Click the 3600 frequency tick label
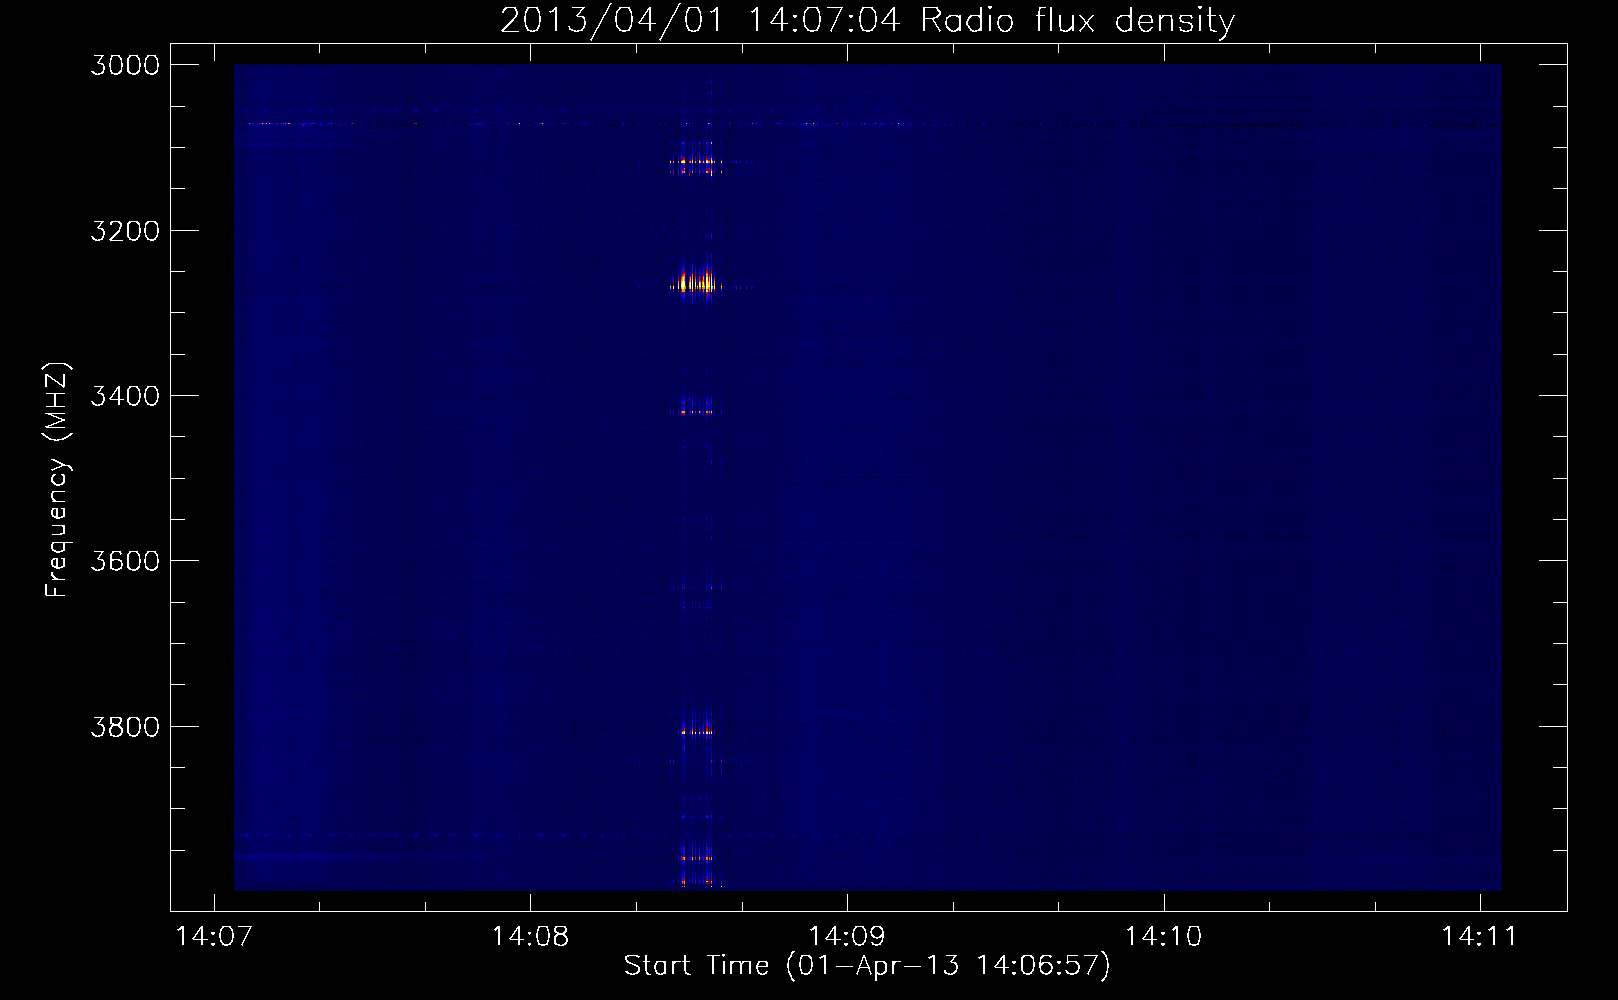 pyautogui.click(x=125, y=561)
